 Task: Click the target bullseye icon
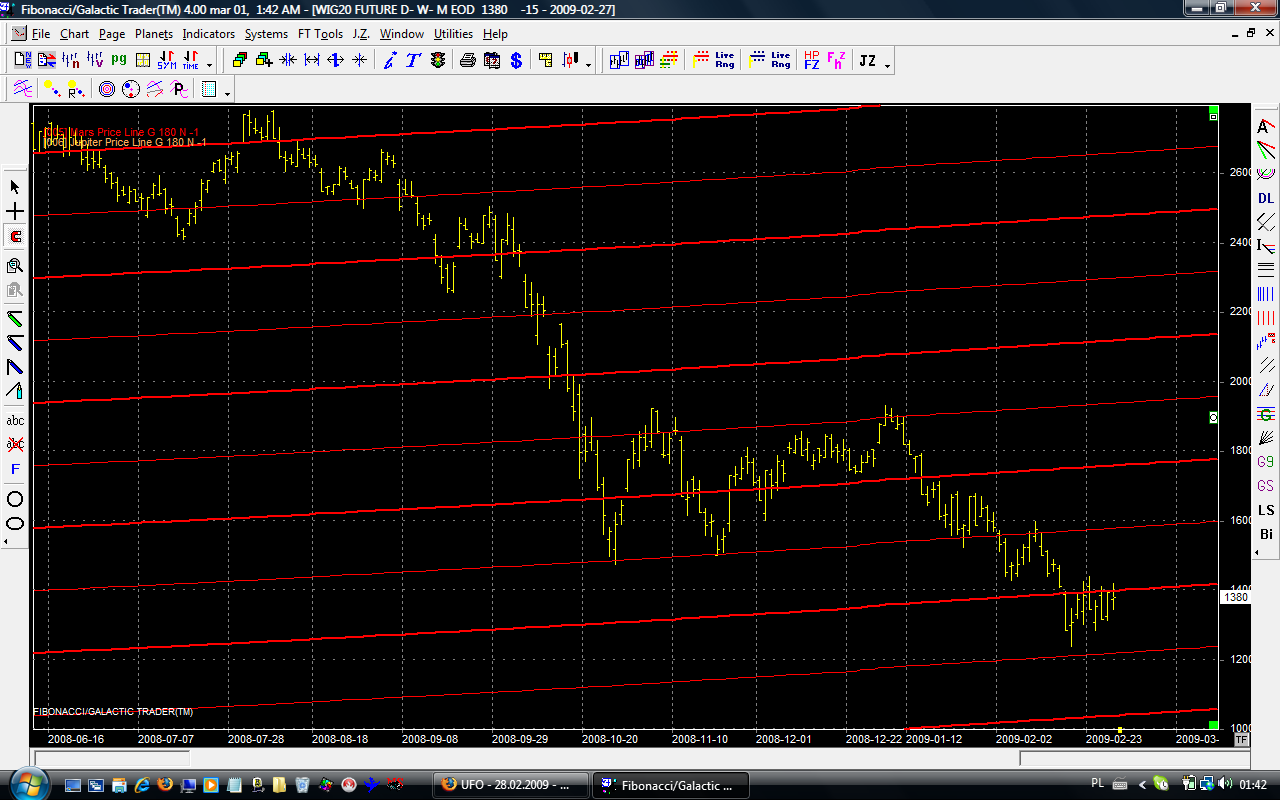(x=107, y=90)
